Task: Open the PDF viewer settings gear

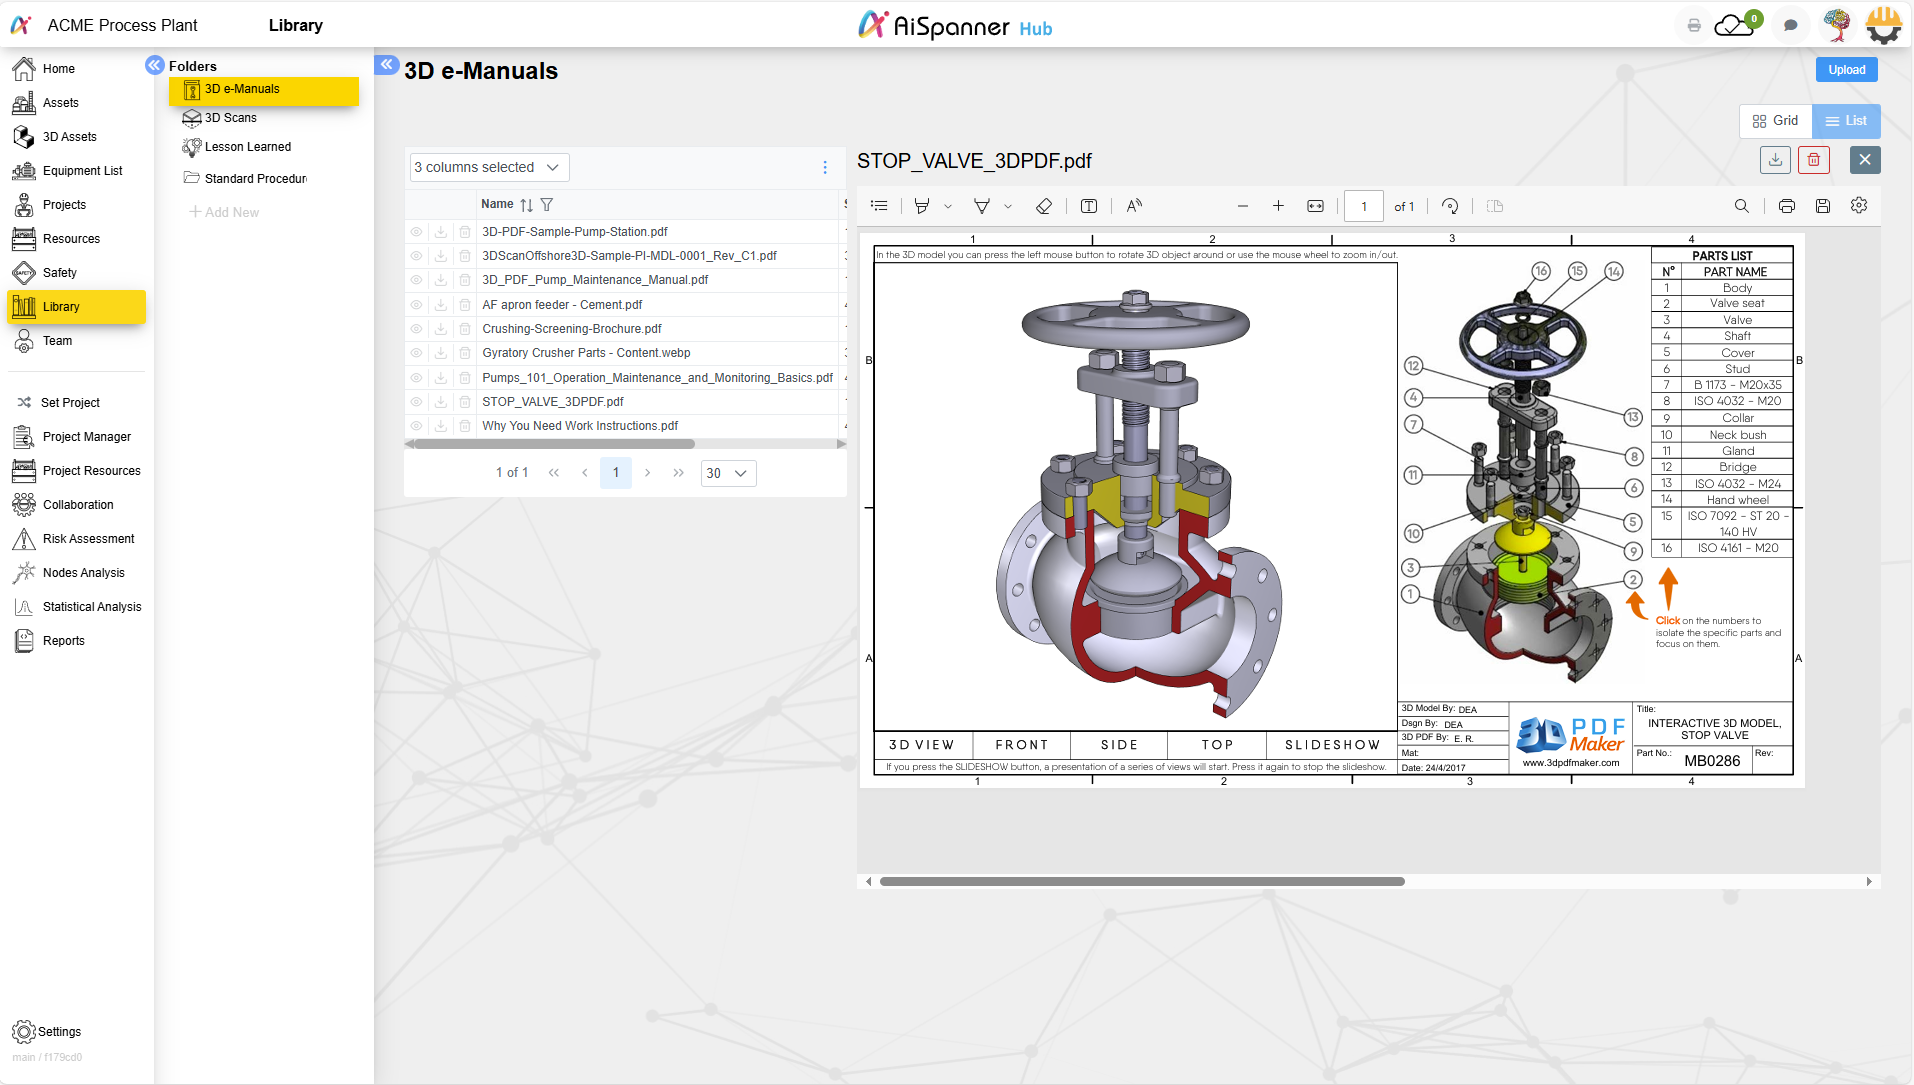Action: (x=1859, y=206)
